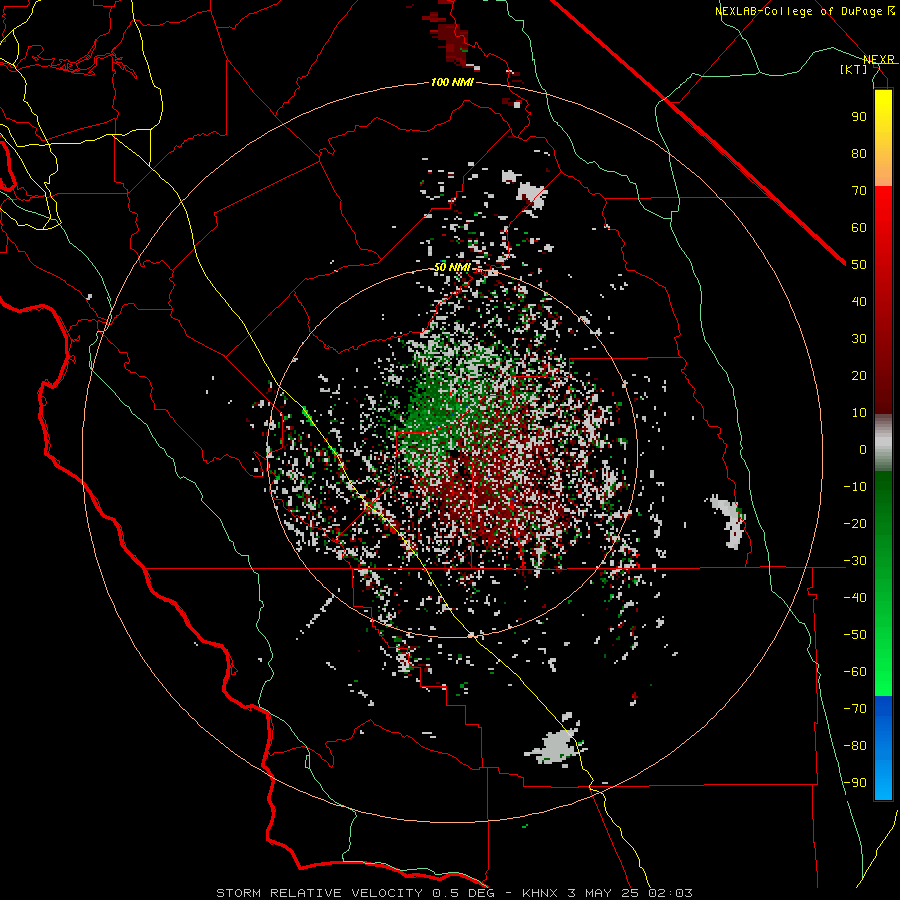
Task: Select the -40 value on velocity scale
Action: pyautogui.click(x=855, y=598)
